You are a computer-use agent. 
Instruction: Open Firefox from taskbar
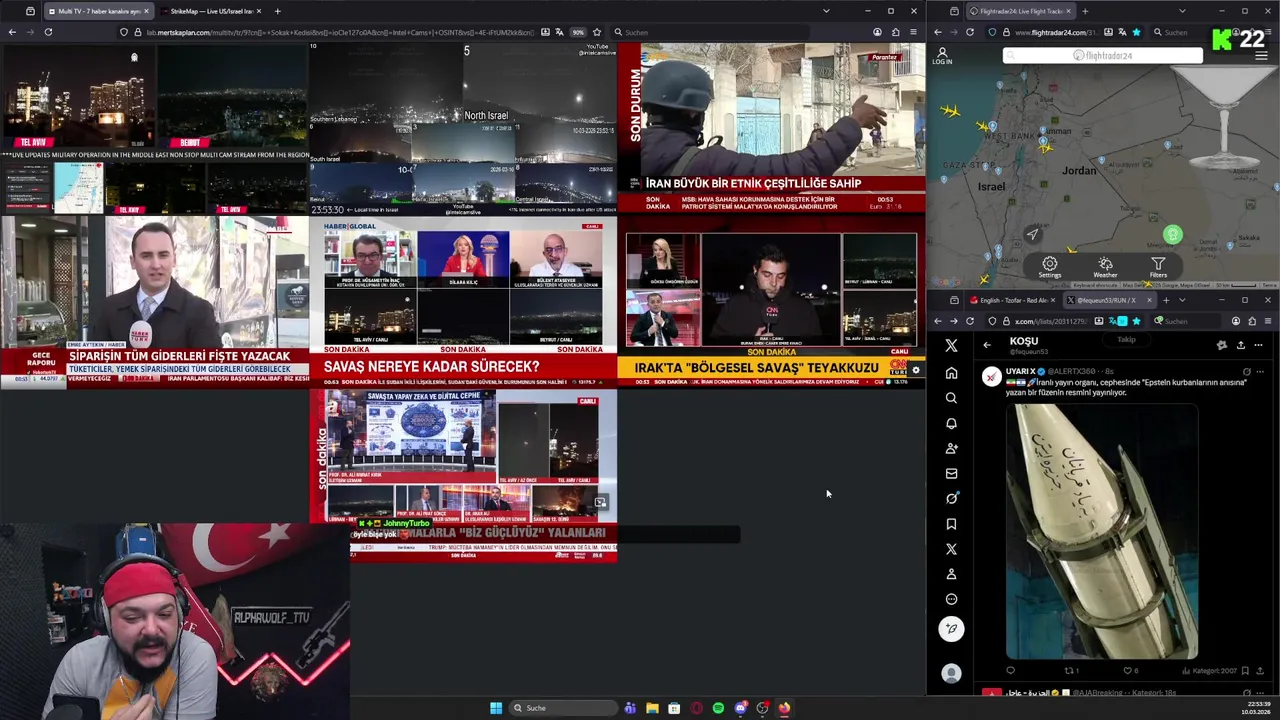(x=784, y=708)
